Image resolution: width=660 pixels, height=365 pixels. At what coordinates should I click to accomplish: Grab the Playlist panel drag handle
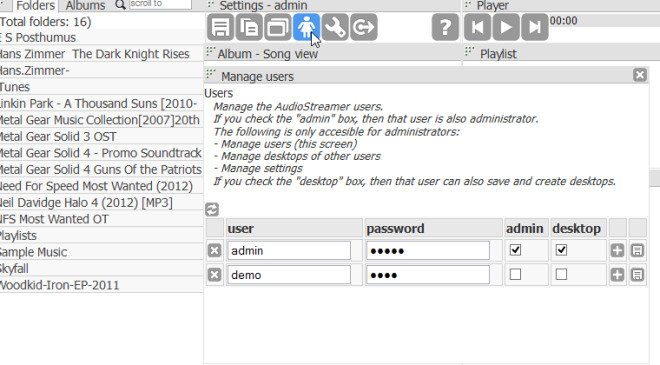[x=469, y=52]
